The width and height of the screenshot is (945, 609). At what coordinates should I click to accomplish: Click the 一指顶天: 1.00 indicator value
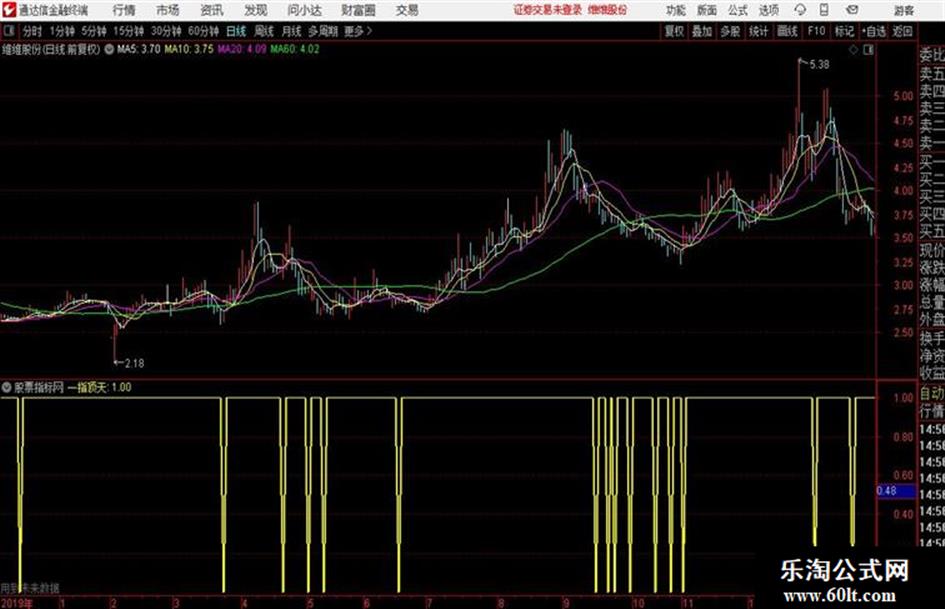point(99,387)
